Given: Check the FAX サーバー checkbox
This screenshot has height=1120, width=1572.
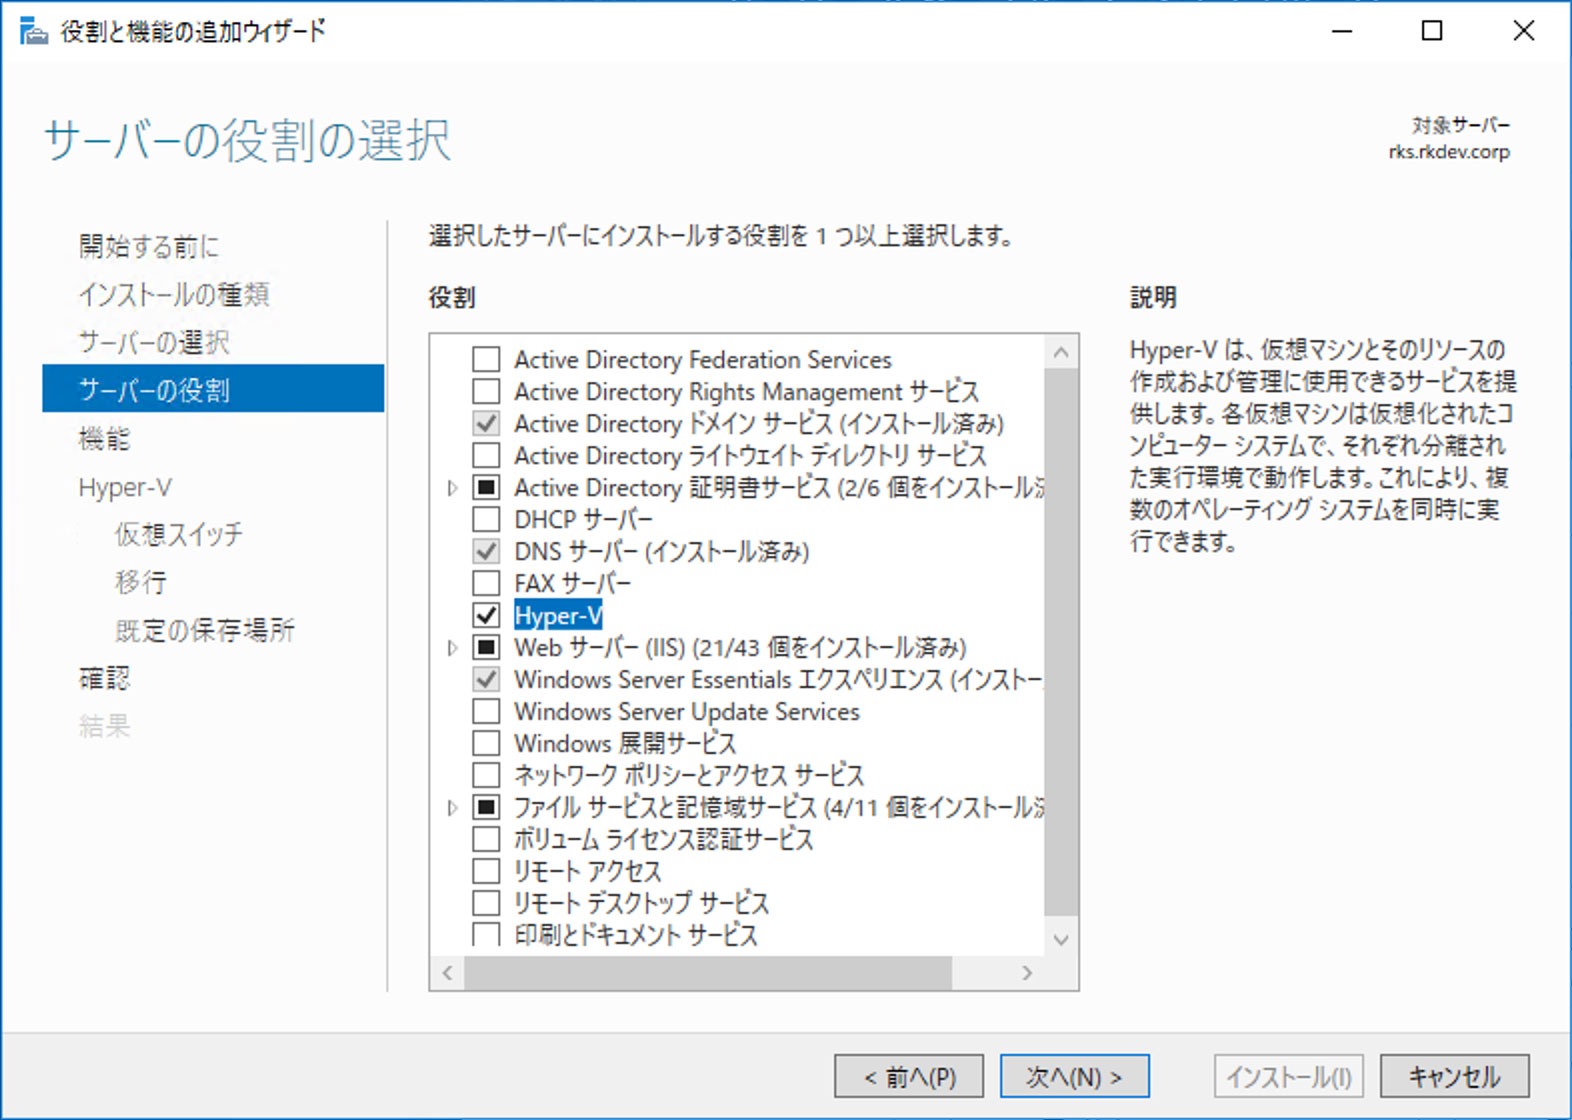Looking at the screenshot, I should point(486,583).
